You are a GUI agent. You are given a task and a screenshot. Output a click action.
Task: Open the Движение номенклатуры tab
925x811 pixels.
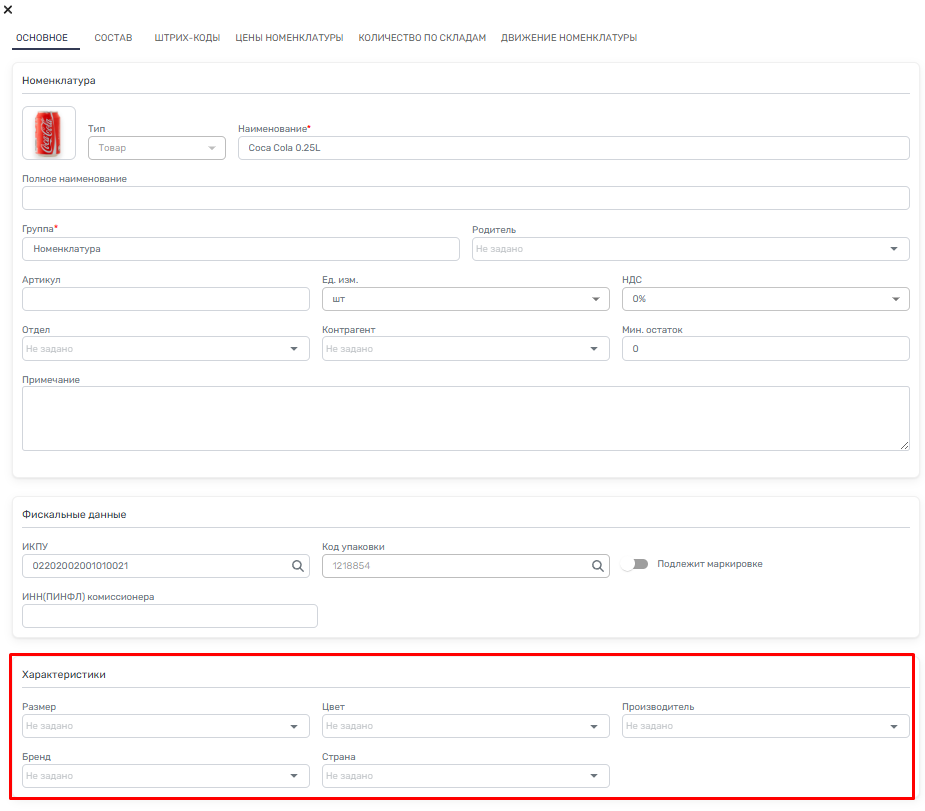[x=568, y=38]
